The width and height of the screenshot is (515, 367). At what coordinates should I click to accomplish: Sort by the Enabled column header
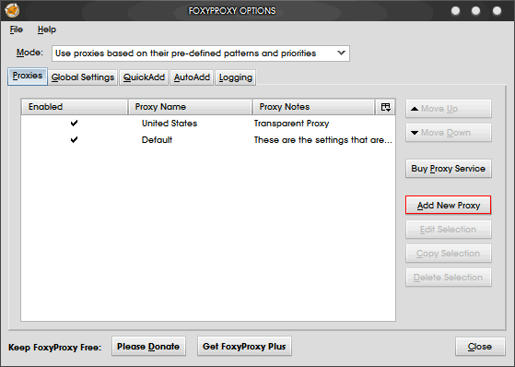click(x=74, y=107)
